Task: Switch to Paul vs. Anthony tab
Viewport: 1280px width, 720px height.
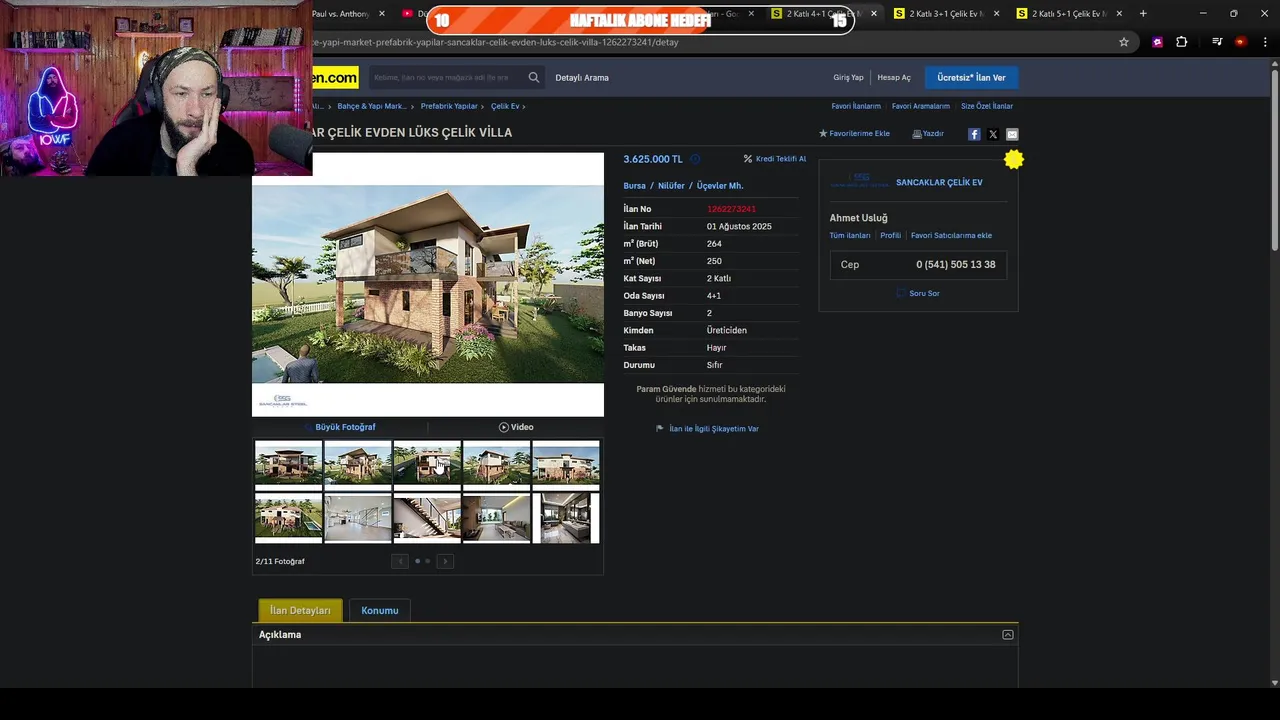Action: [340, 13]
